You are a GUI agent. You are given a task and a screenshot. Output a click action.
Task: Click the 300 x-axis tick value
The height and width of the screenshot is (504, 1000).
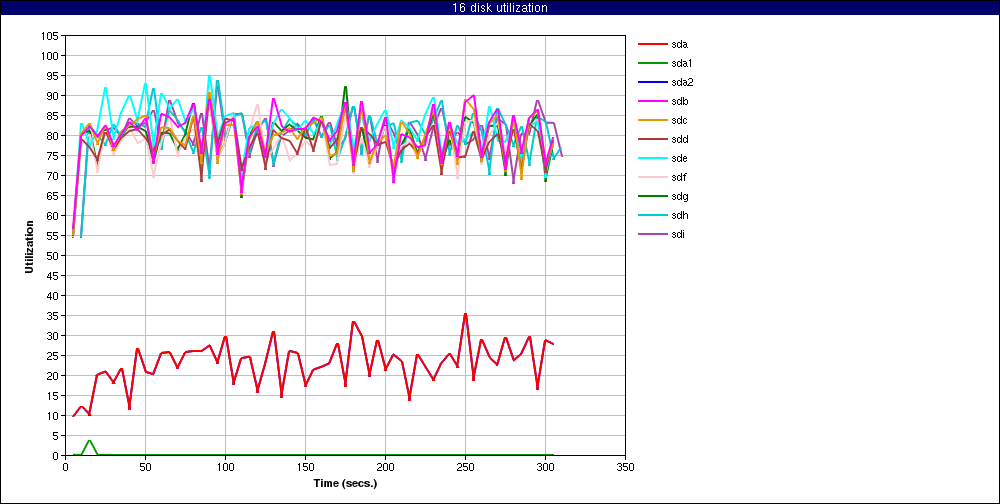(545, 466)
